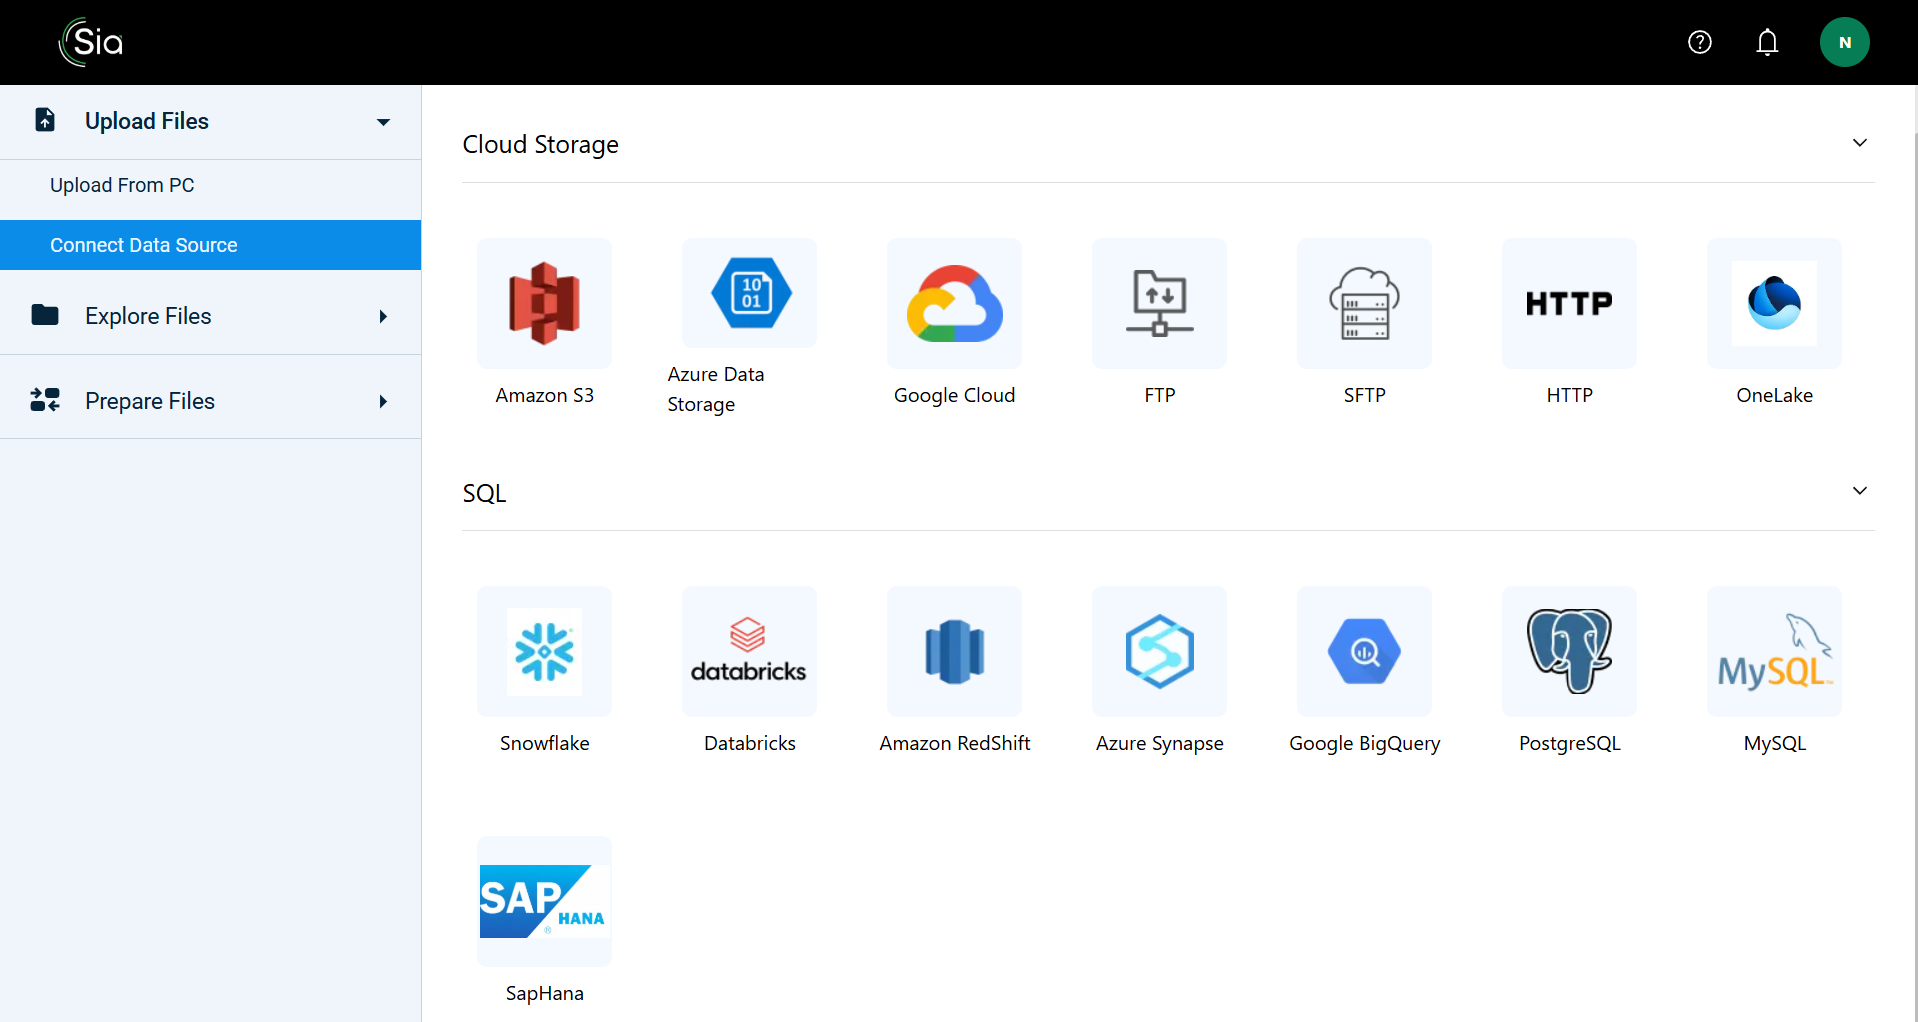The height and width of the screenshot is (1022, 1918).
Task: Click the Upload Files document icon
Action: coord(45,120)
